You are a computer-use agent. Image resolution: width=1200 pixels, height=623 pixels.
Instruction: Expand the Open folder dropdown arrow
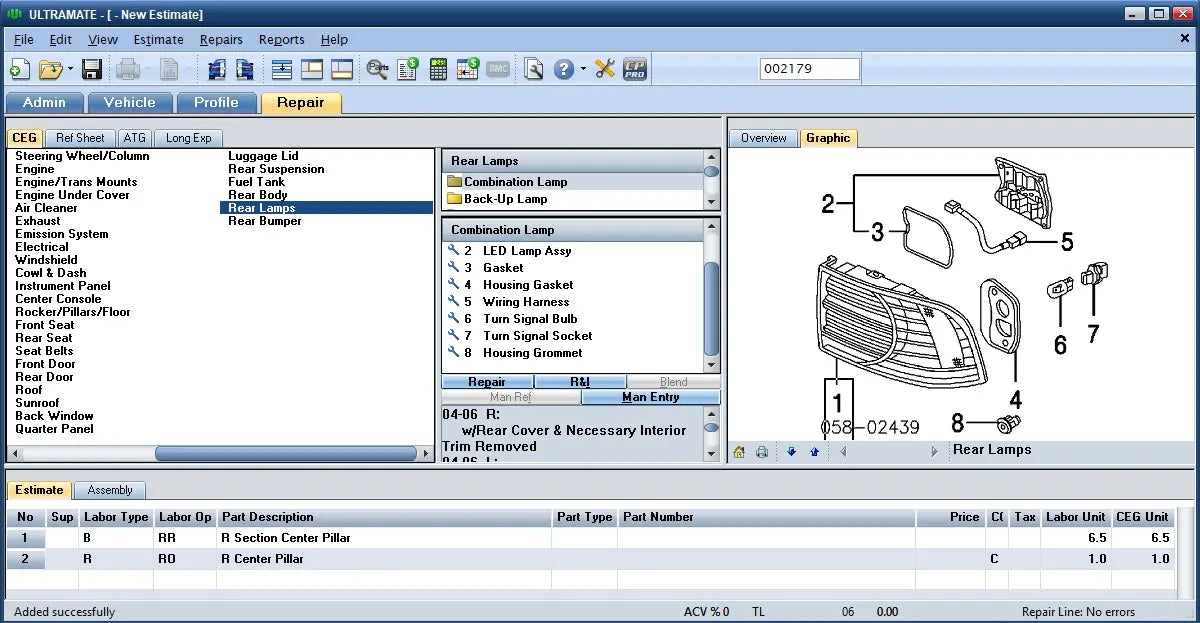71,69
